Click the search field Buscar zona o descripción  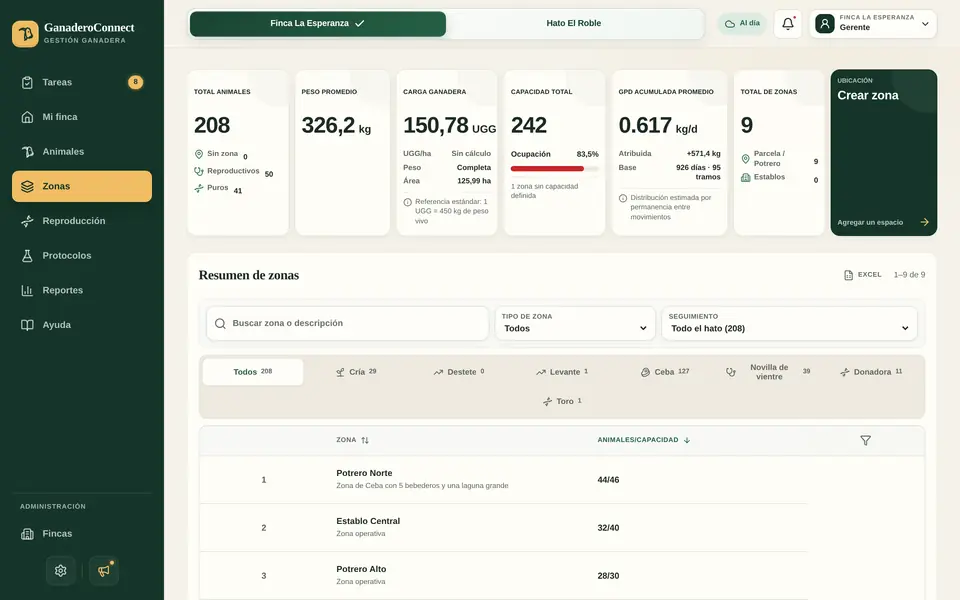pyautogui.click(x=347, y=323)
